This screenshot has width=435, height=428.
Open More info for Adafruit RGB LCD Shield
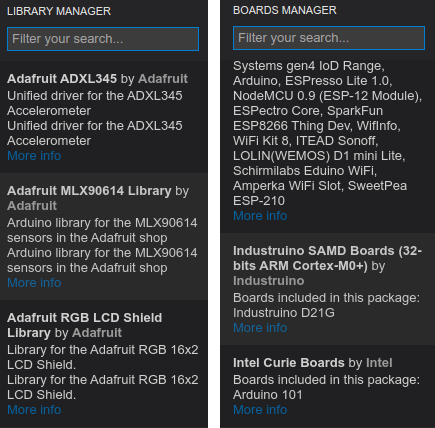34,410
